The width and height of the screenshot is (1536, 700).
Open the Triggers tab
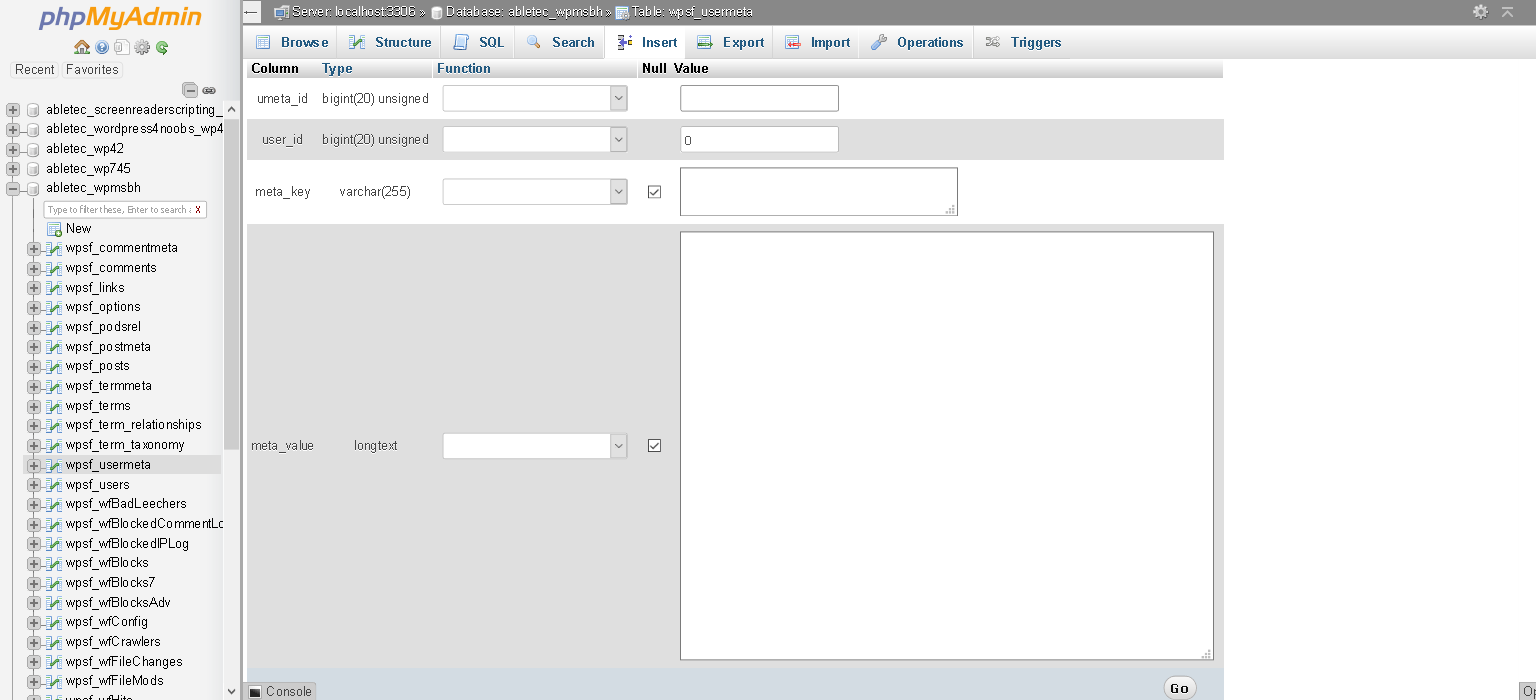tap(1023, 42)
